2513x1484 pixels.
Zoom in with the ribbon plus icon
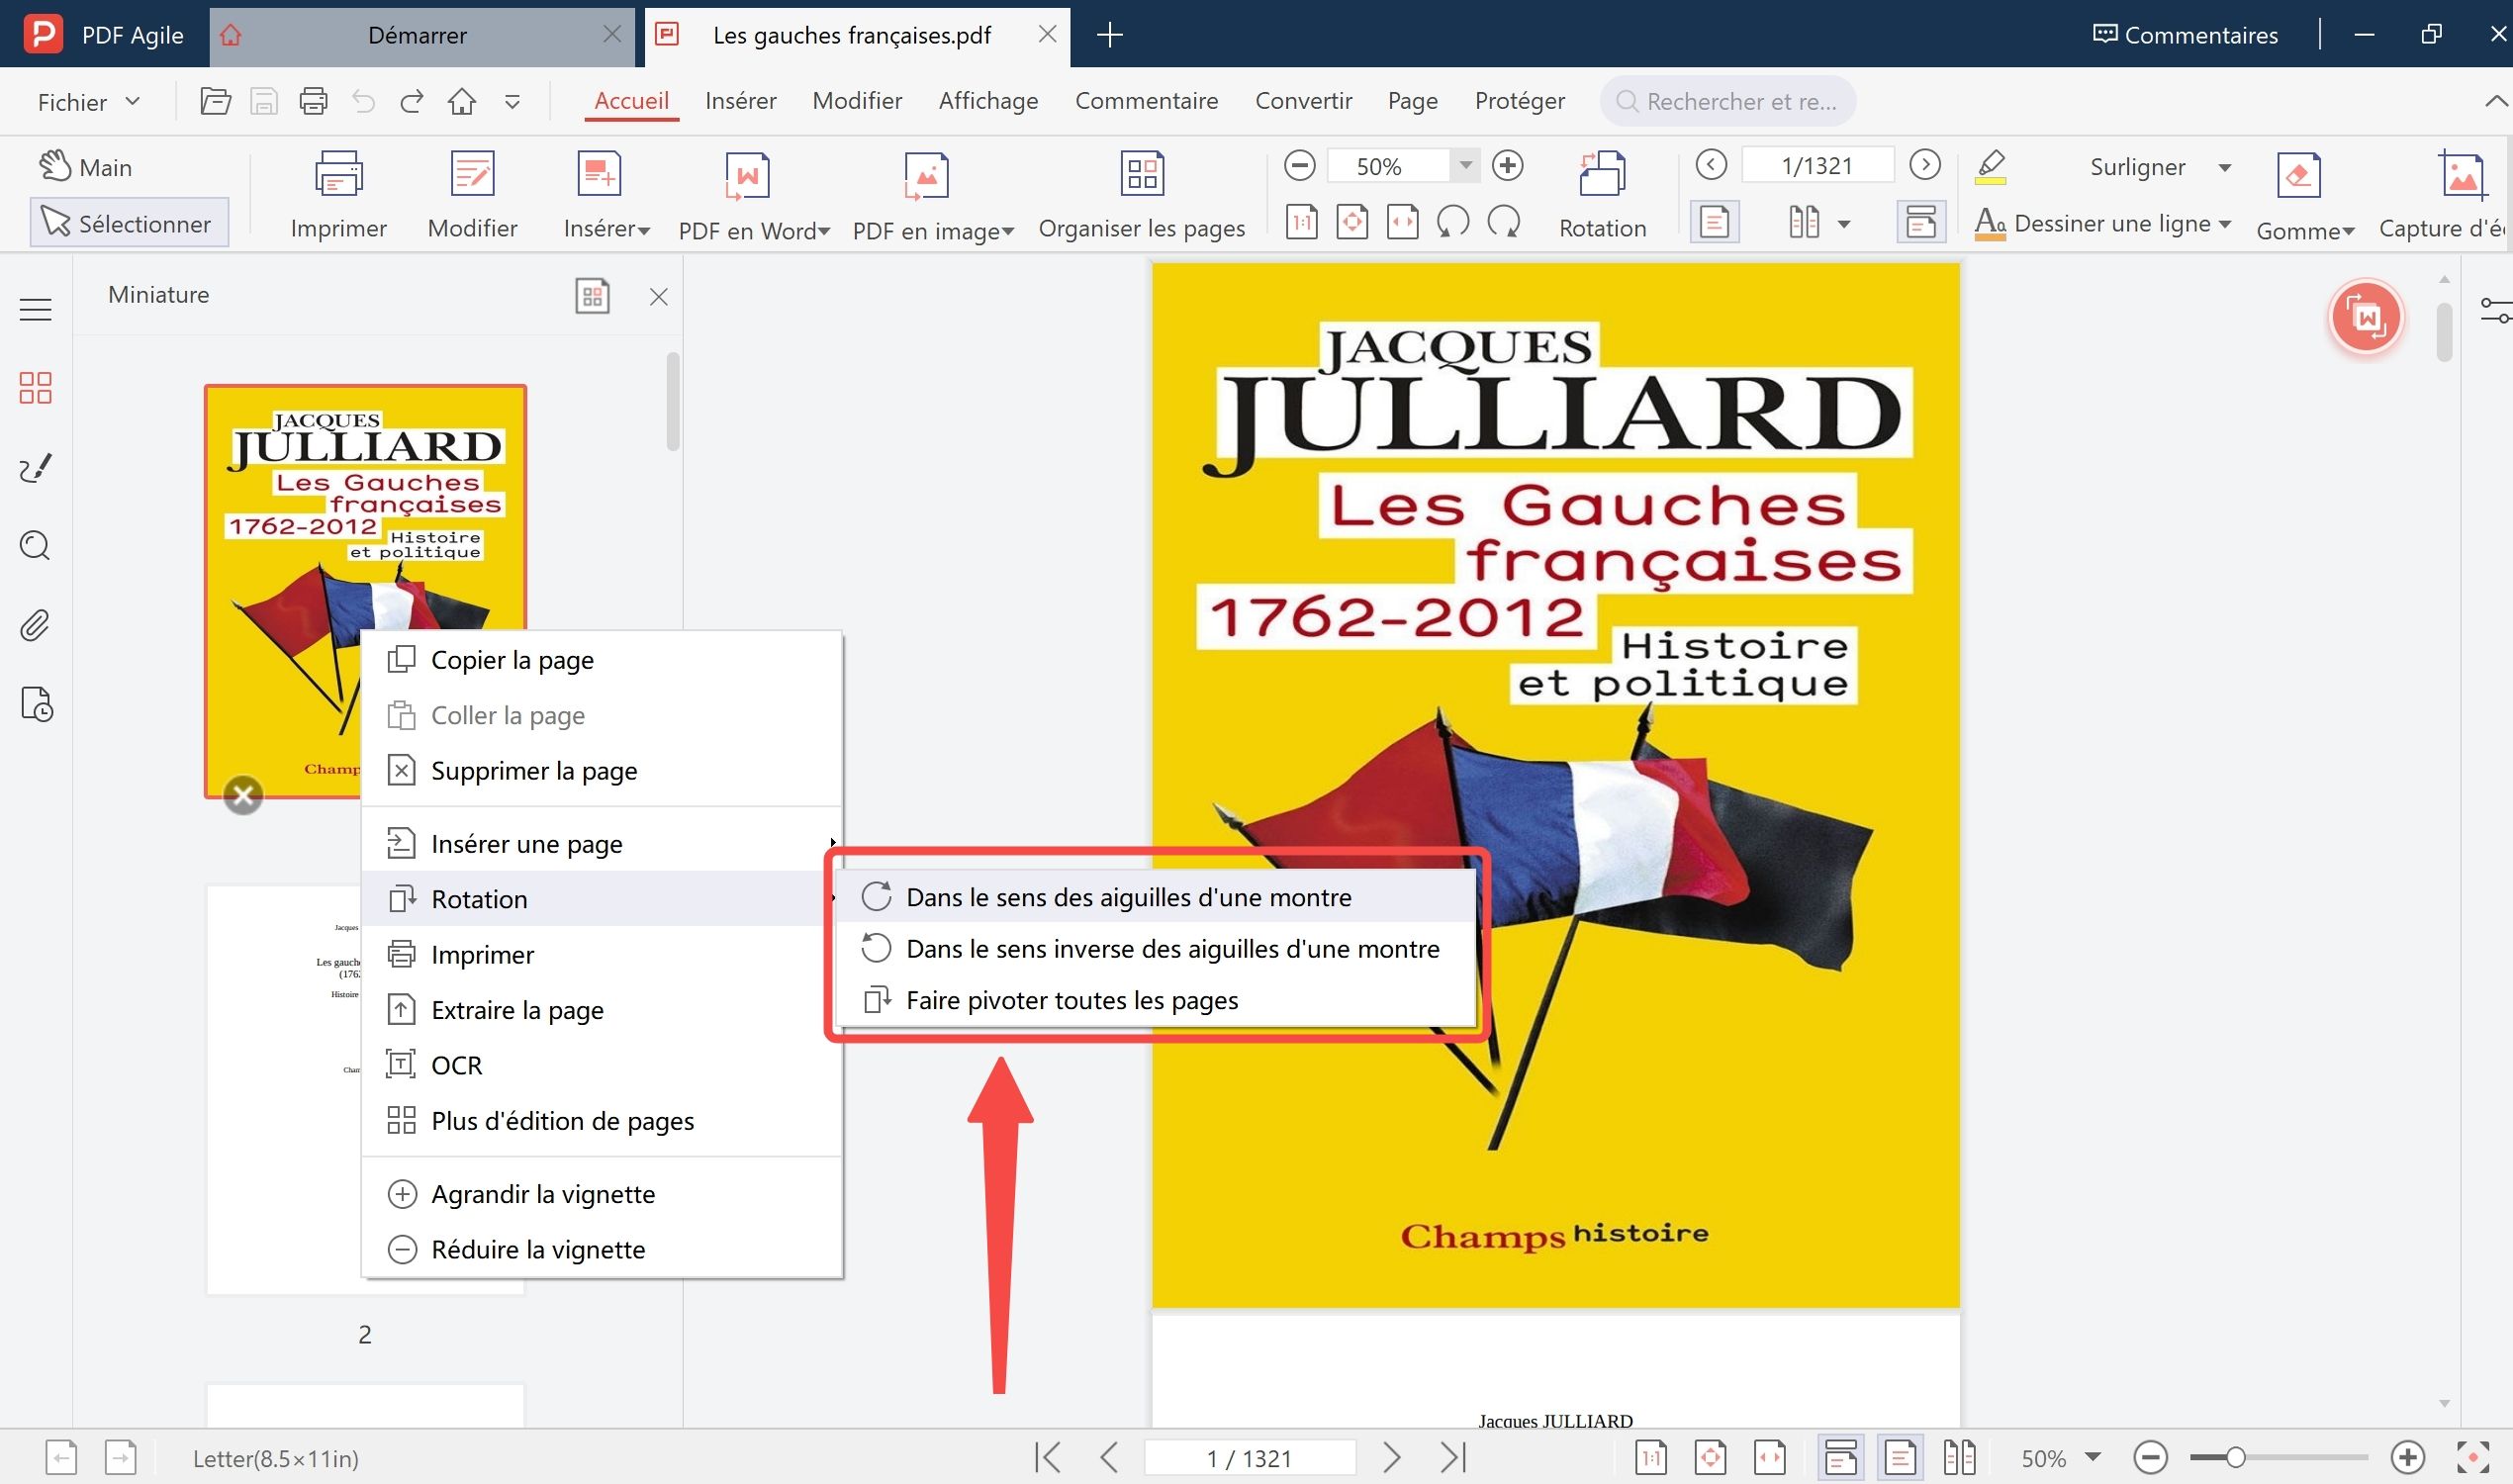(x=1507, y=165)
